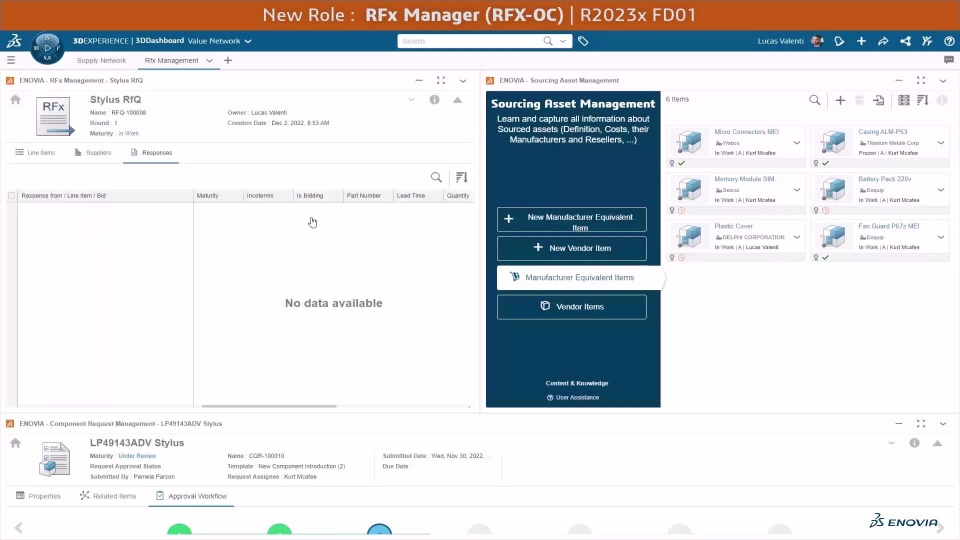
Task: Collapse the Stylus RfQ header
Action: [x=457, y=100]
